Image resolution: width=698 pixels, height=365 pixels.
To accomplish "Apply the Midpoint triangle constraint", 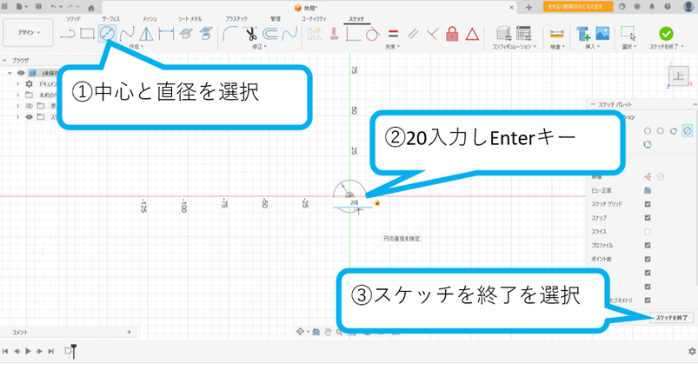I will [x=472, y=34].
